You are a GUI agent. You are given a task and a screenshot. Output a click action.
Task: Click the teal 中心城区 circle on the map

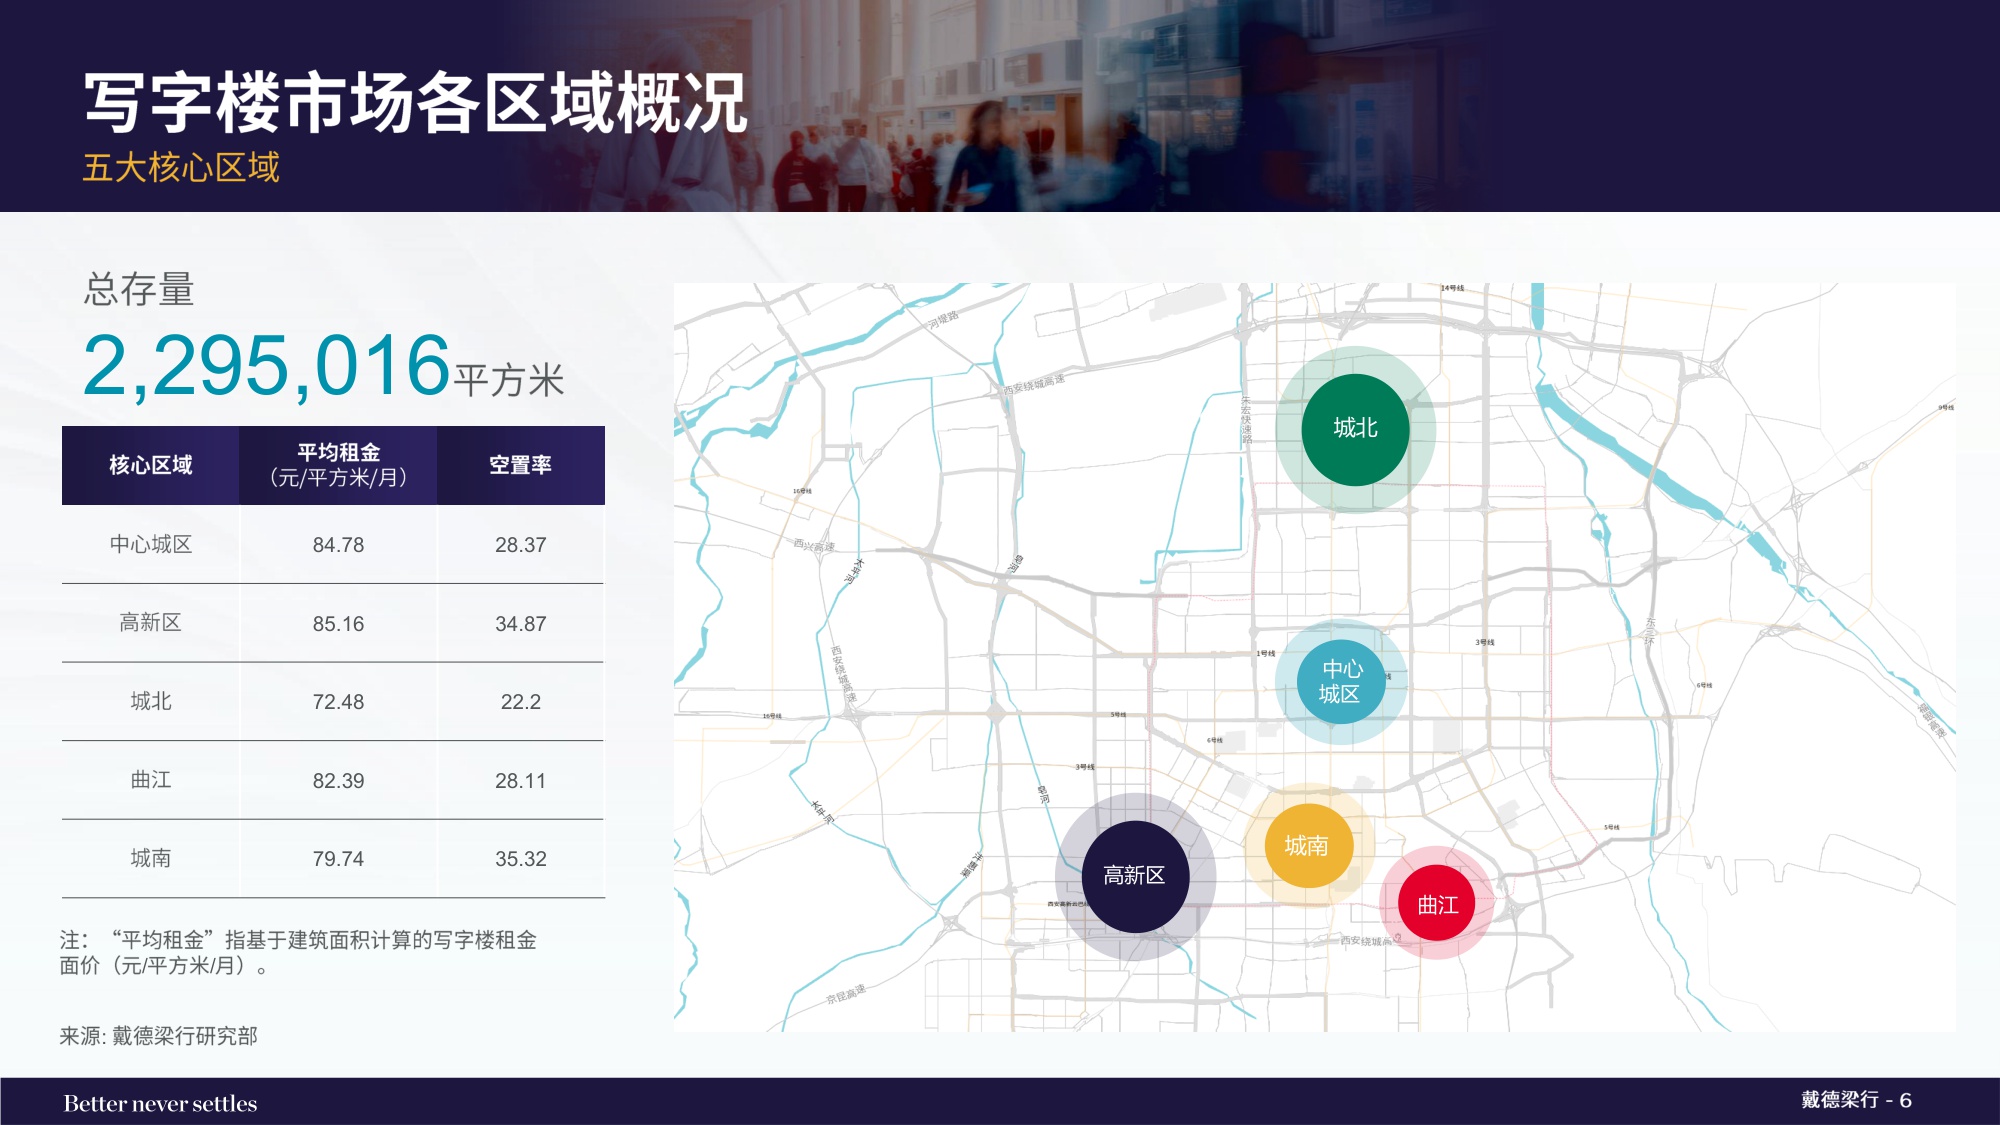pos(1343,682)
